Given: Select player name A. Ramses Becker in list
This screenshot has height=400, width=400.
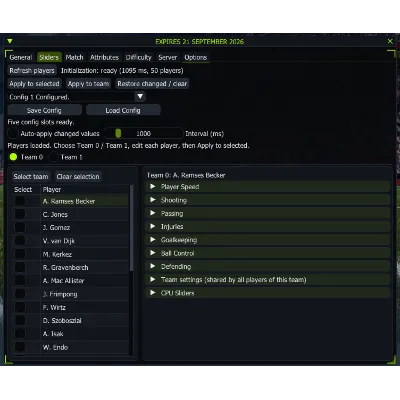Looking at the screenshot, I should point(69,201).
